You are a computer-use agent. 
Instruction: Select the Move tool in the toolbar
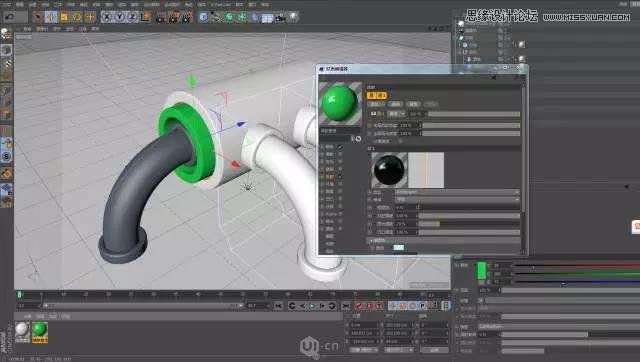click(51, 17)
